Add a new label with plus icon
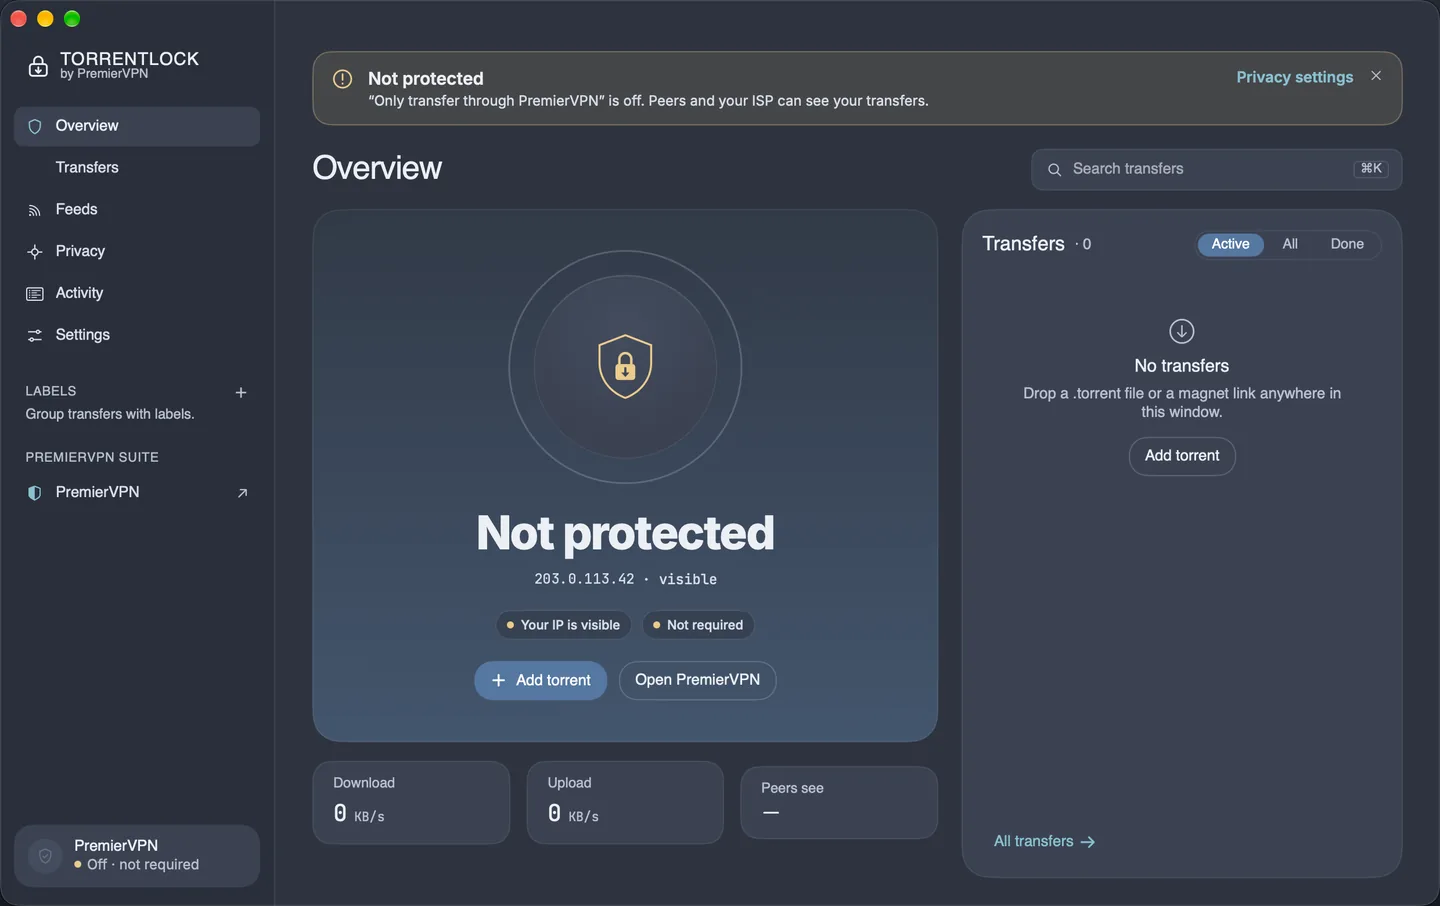 point(241,392)
